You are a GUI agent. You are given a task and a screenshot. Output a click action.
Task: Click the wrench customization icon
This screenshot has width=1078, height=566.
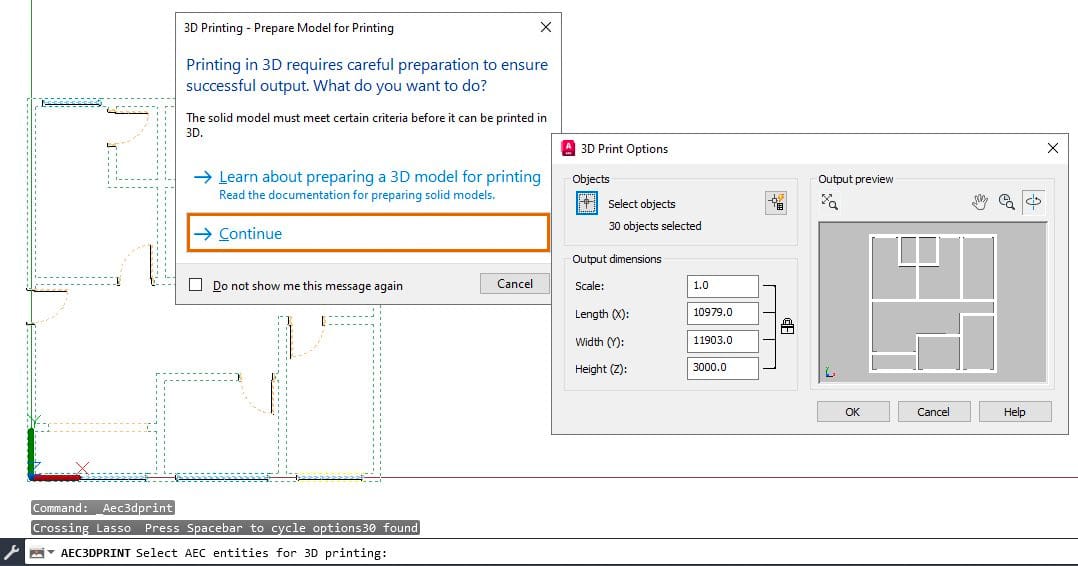[12, 552]
